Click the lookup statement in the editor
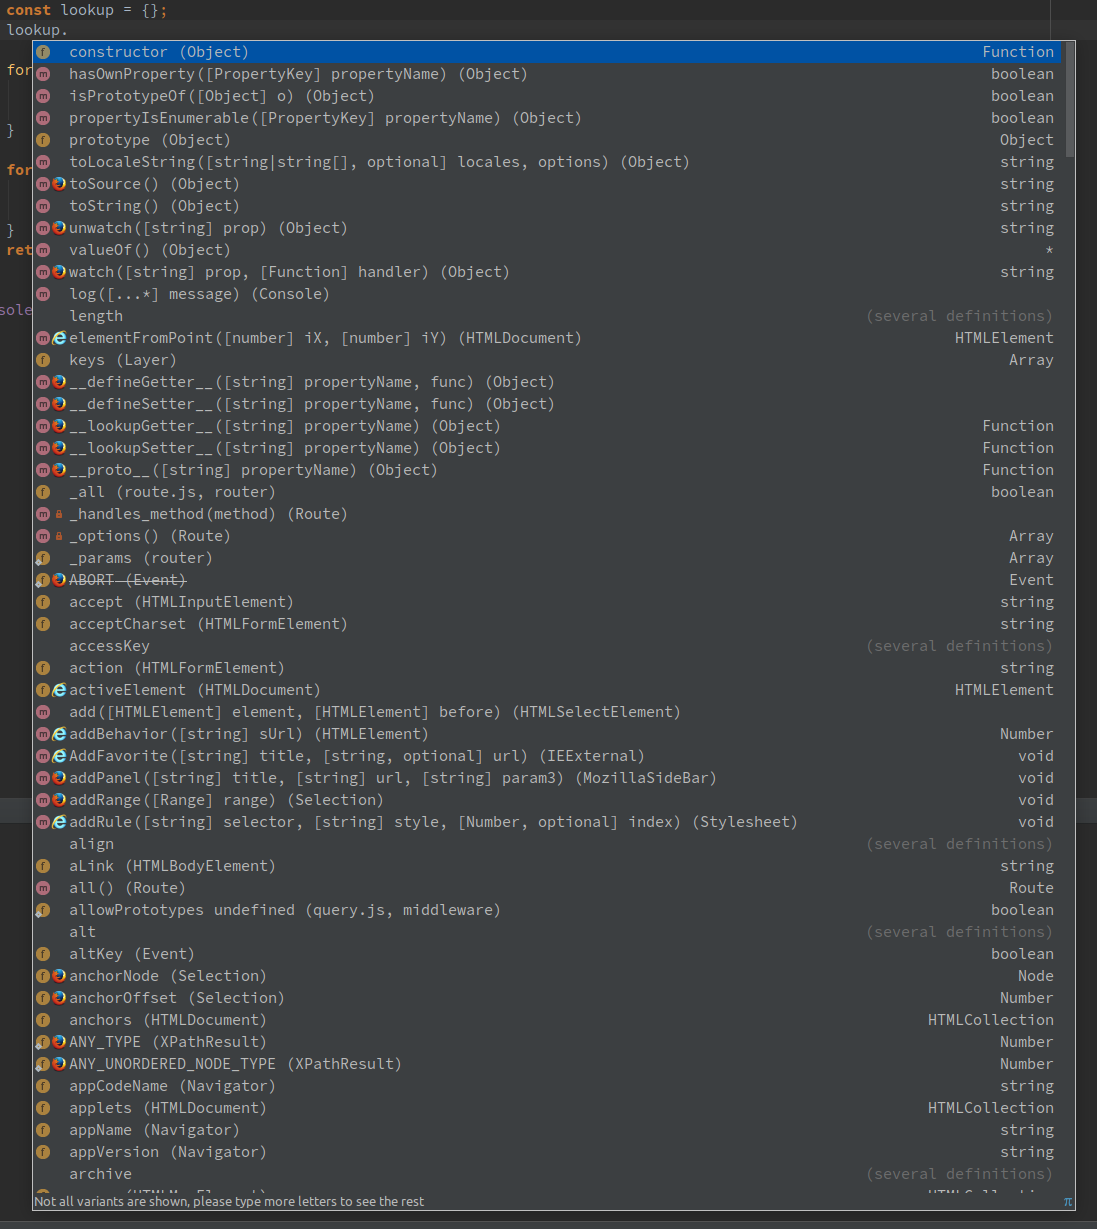The height and width of the screenshot is (1229, 1097). (37, 30)
